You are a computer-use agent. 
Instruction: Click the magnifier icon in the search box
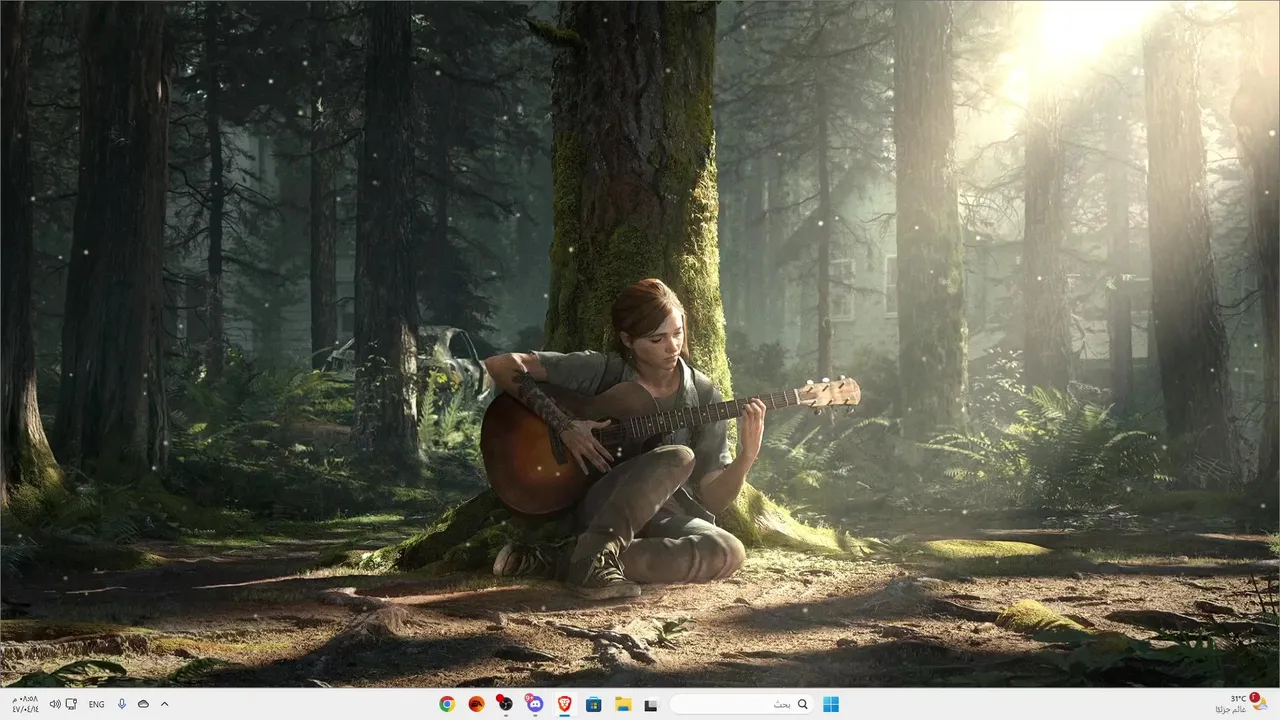(802, 704)
